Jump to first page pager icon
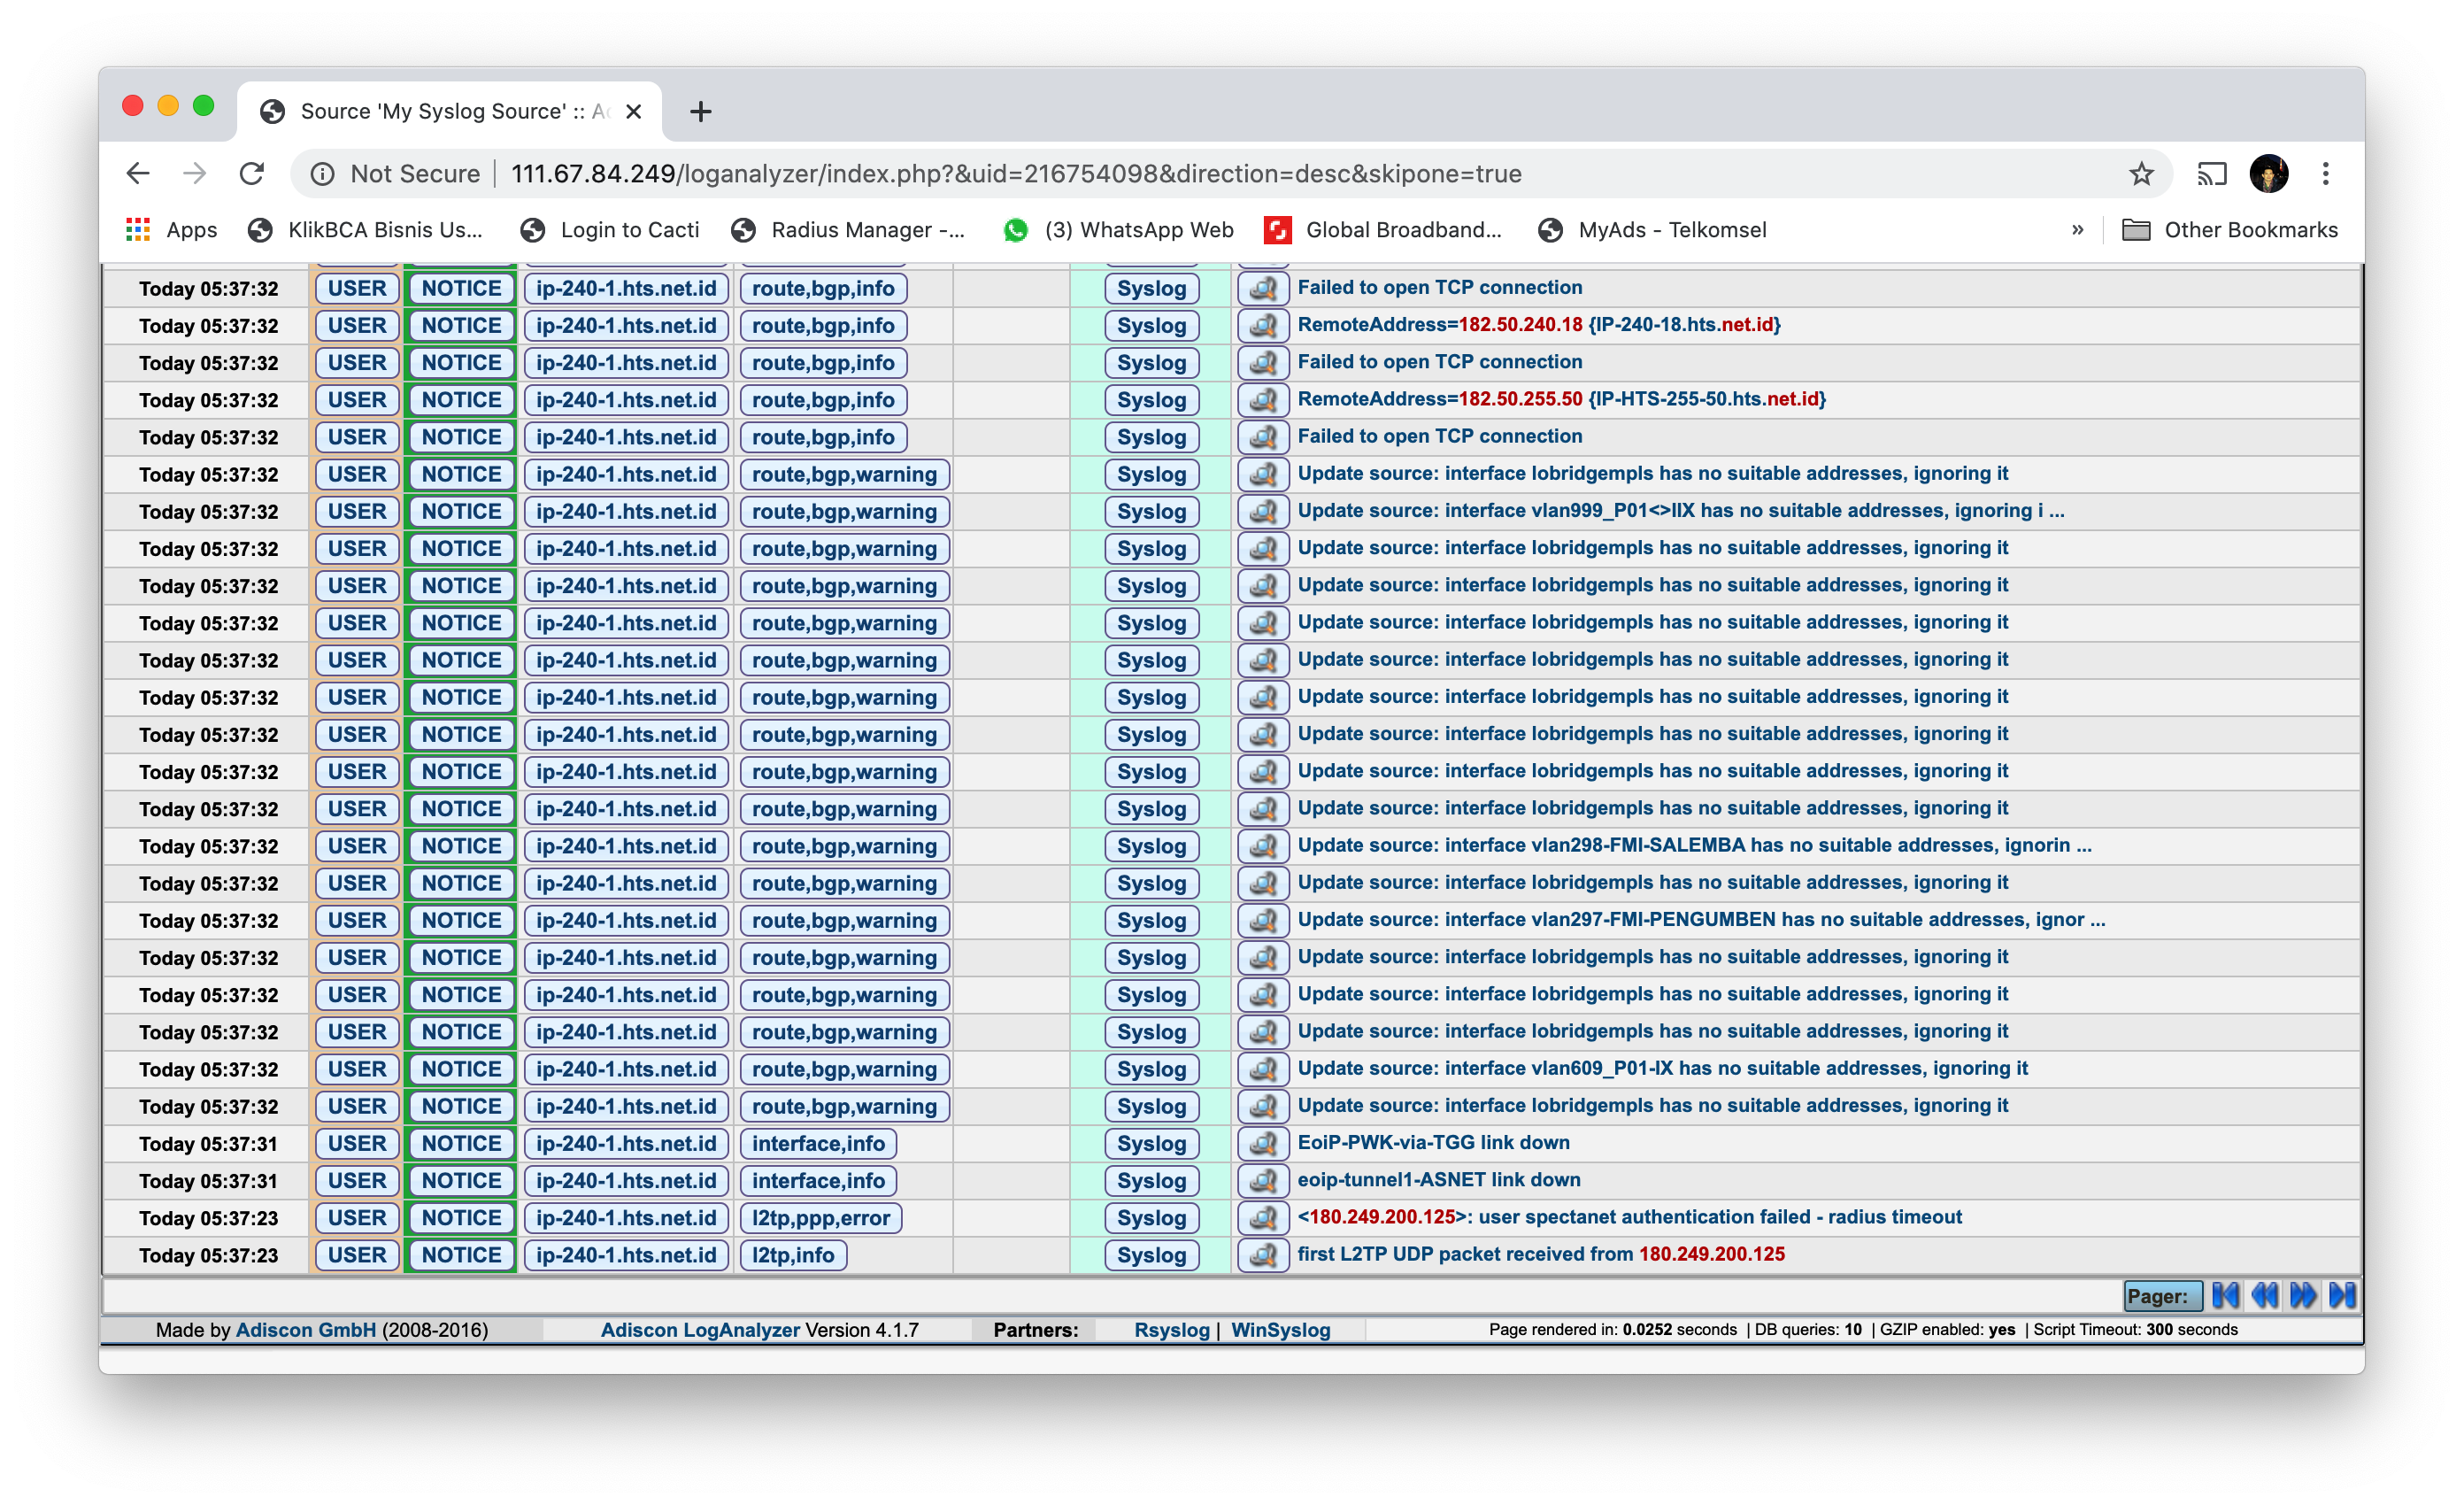This screenshot has height=1505, width=2464. [x=2225, y=1296]
